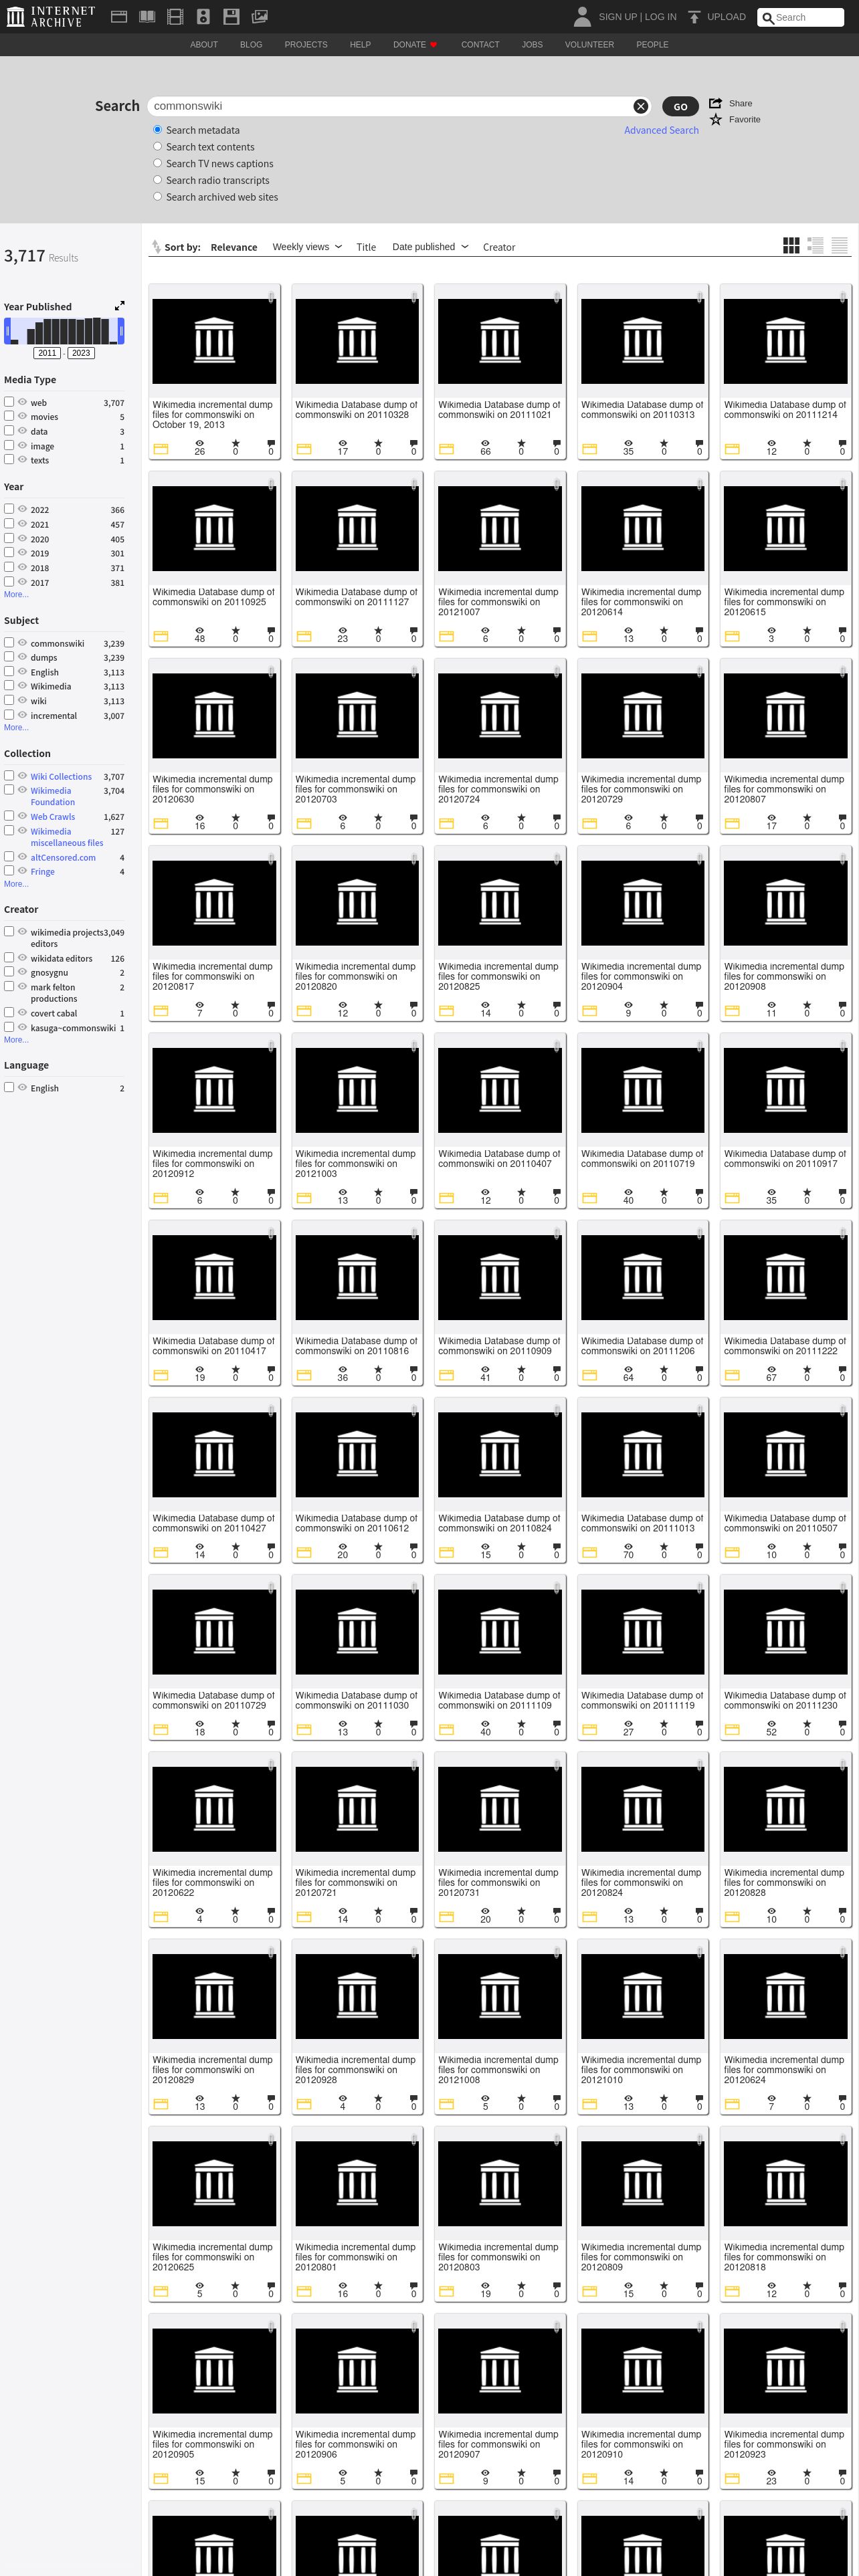Click the magnifier icon in top search box

[x=768, y=18]
